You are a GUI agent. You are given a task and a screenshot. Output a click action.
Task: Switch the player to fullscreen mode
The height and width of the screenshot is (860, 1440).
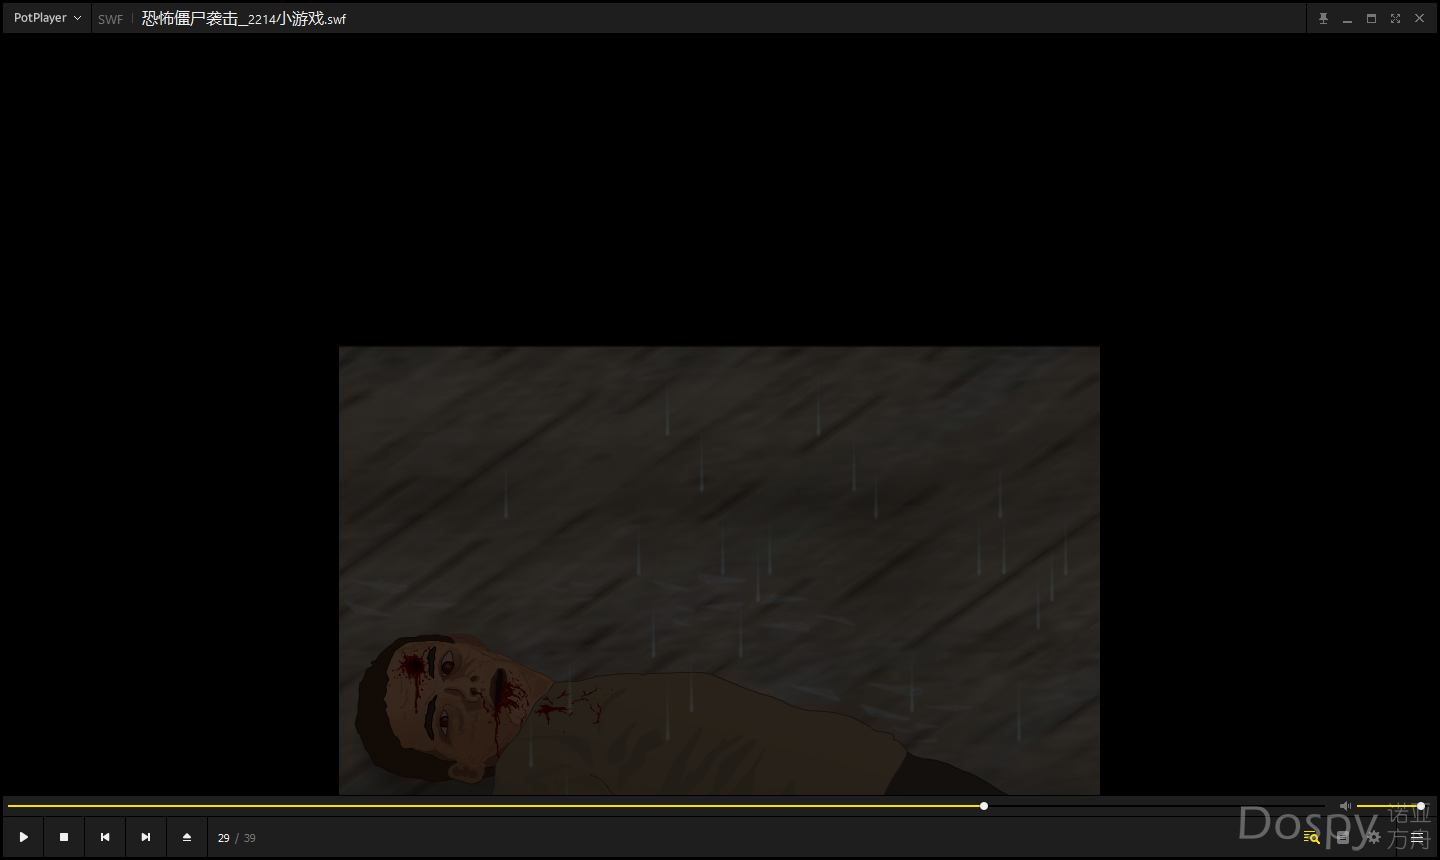pos(1395,18)
